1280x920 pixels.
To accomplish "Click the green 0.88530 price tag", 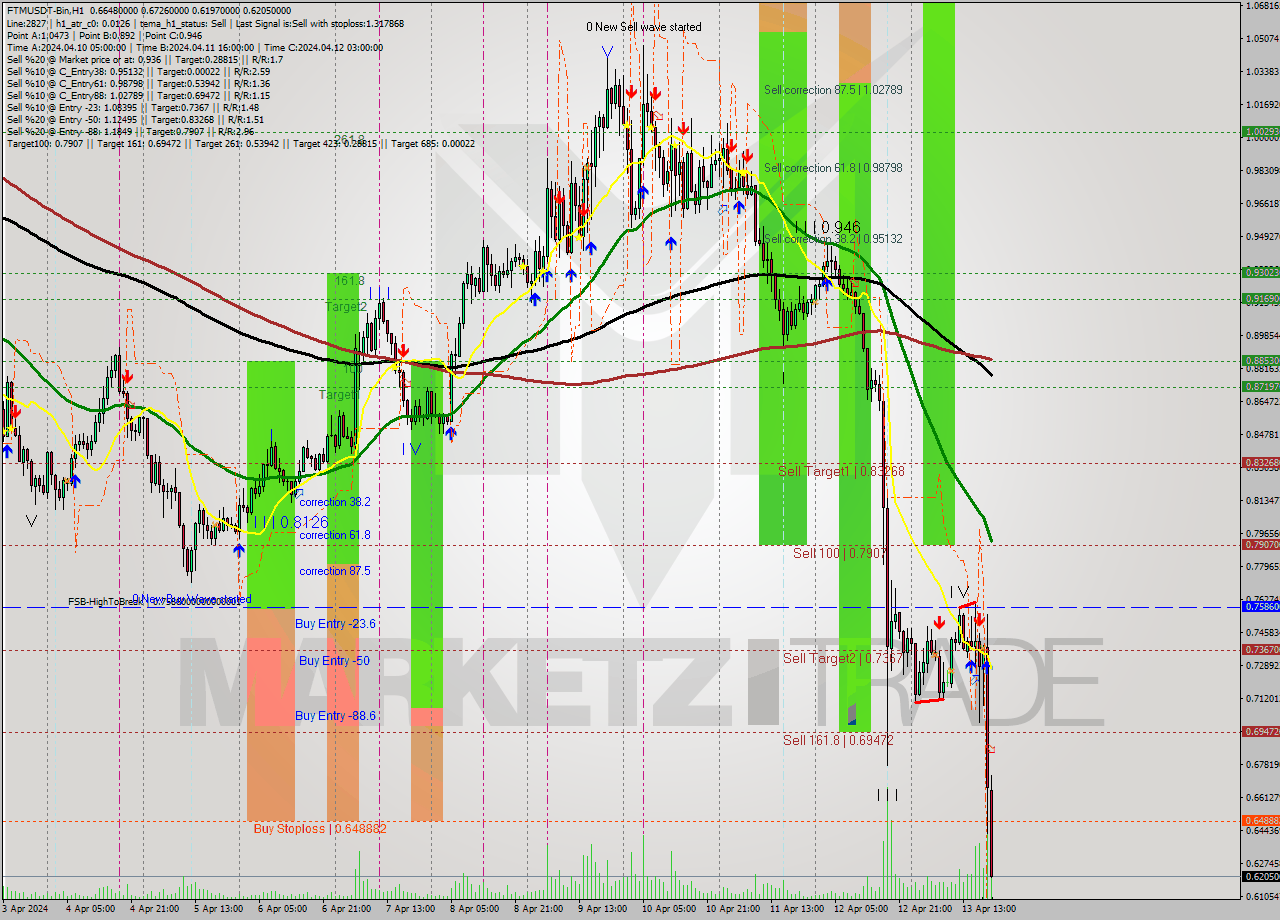I will [x=1260, y=360].
